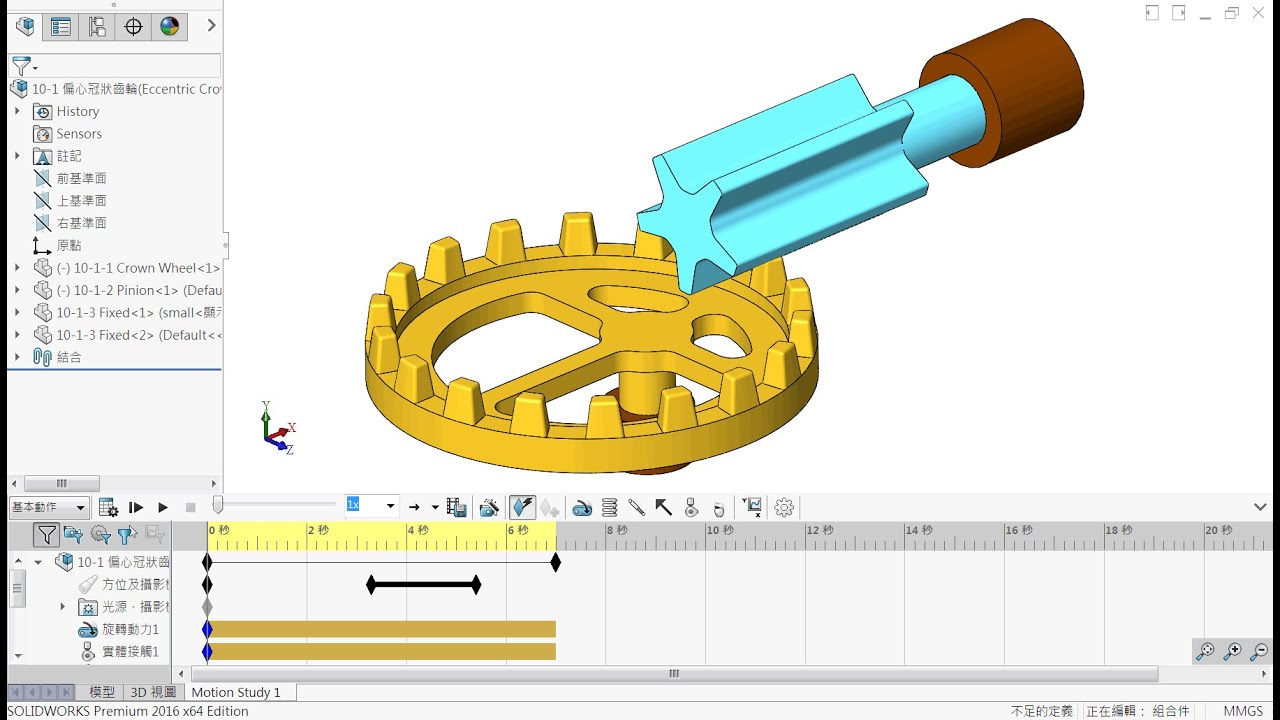The height and width of the screenshot is (720, 1280).
Task: Zoom in on the timeline
Action: 1232,651
